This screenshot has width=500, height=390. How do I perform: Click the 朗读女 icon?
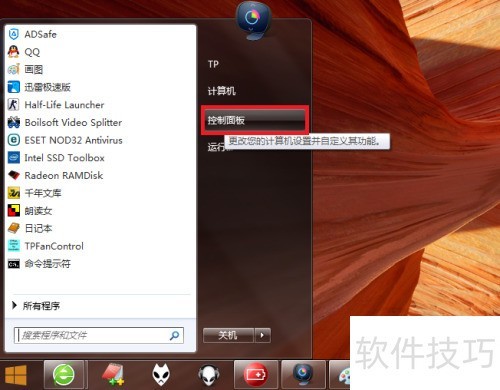click(x=14, y=211)
